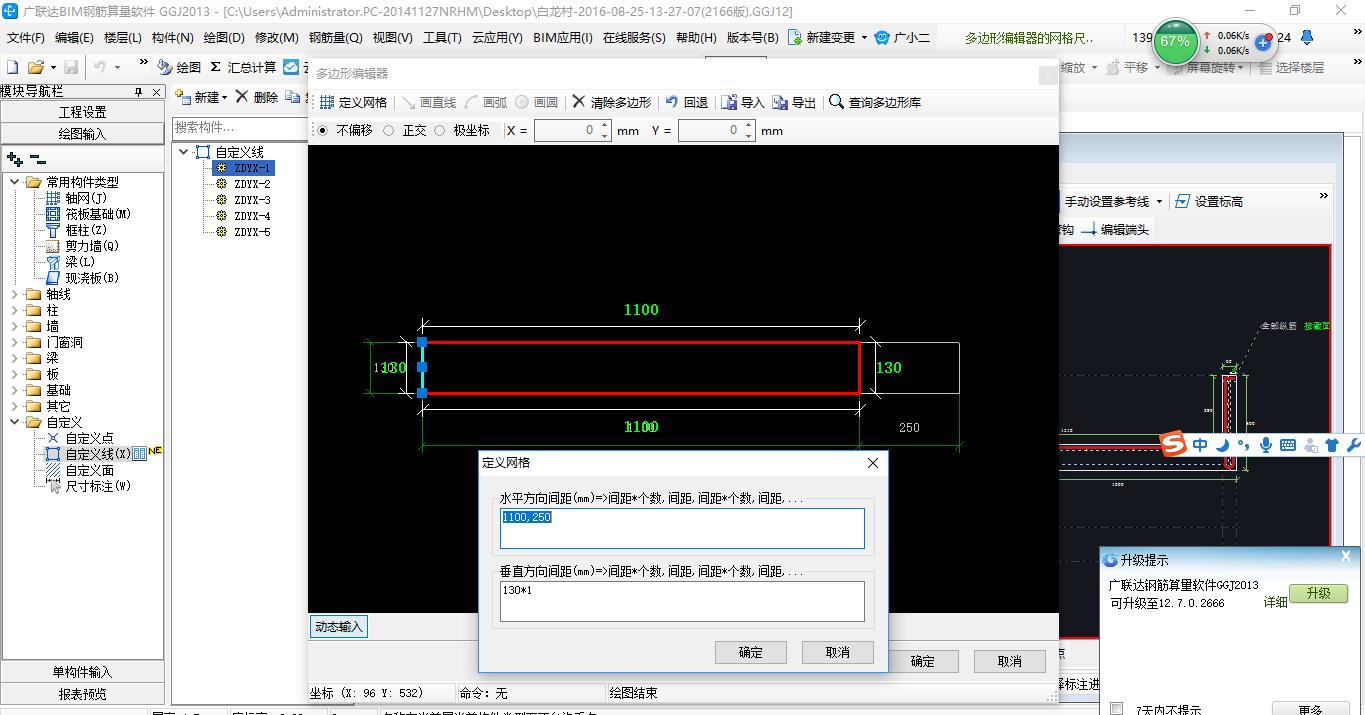Click 确定 in 定义网格 dialog
Viewport: 1365px width, 715px height.
click(751, 652)
